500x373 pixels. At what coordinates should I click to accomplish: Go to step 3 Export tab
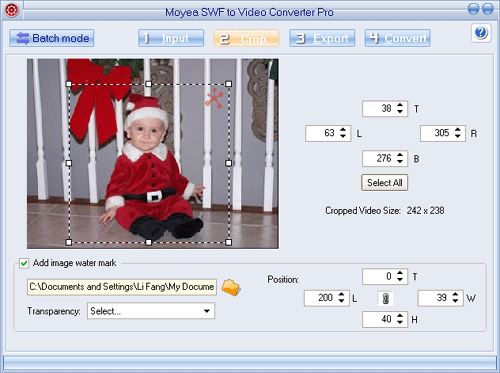pos(322,38)
